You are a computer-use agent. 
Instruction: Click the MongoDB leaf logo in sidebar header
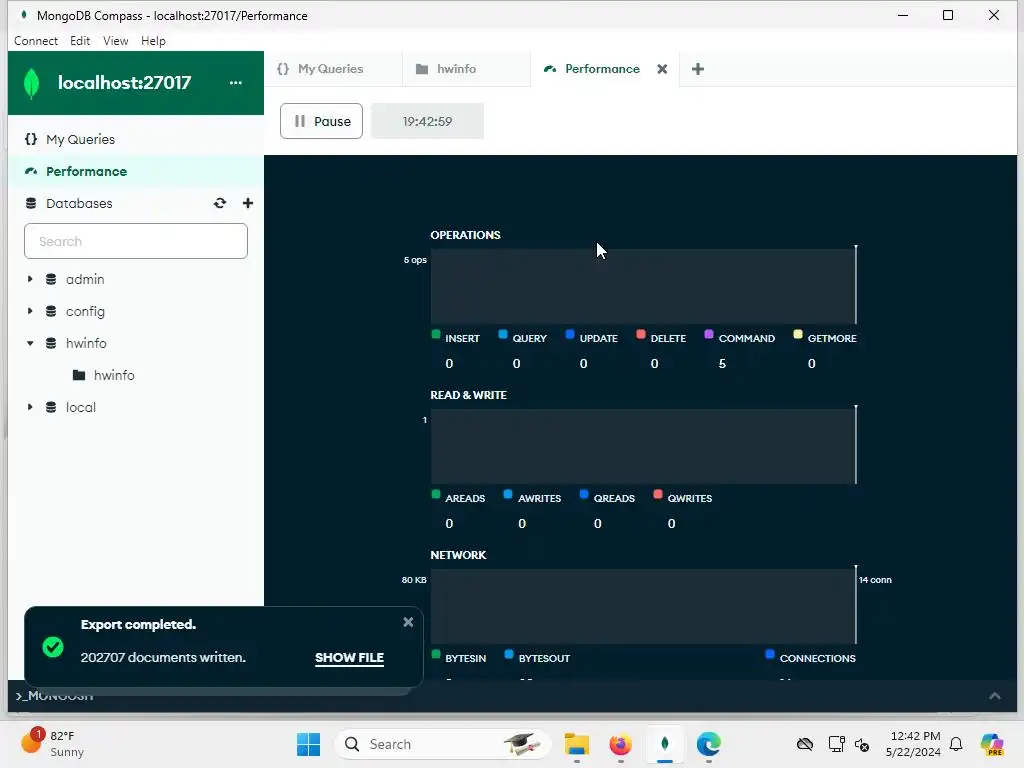point(31,84)
